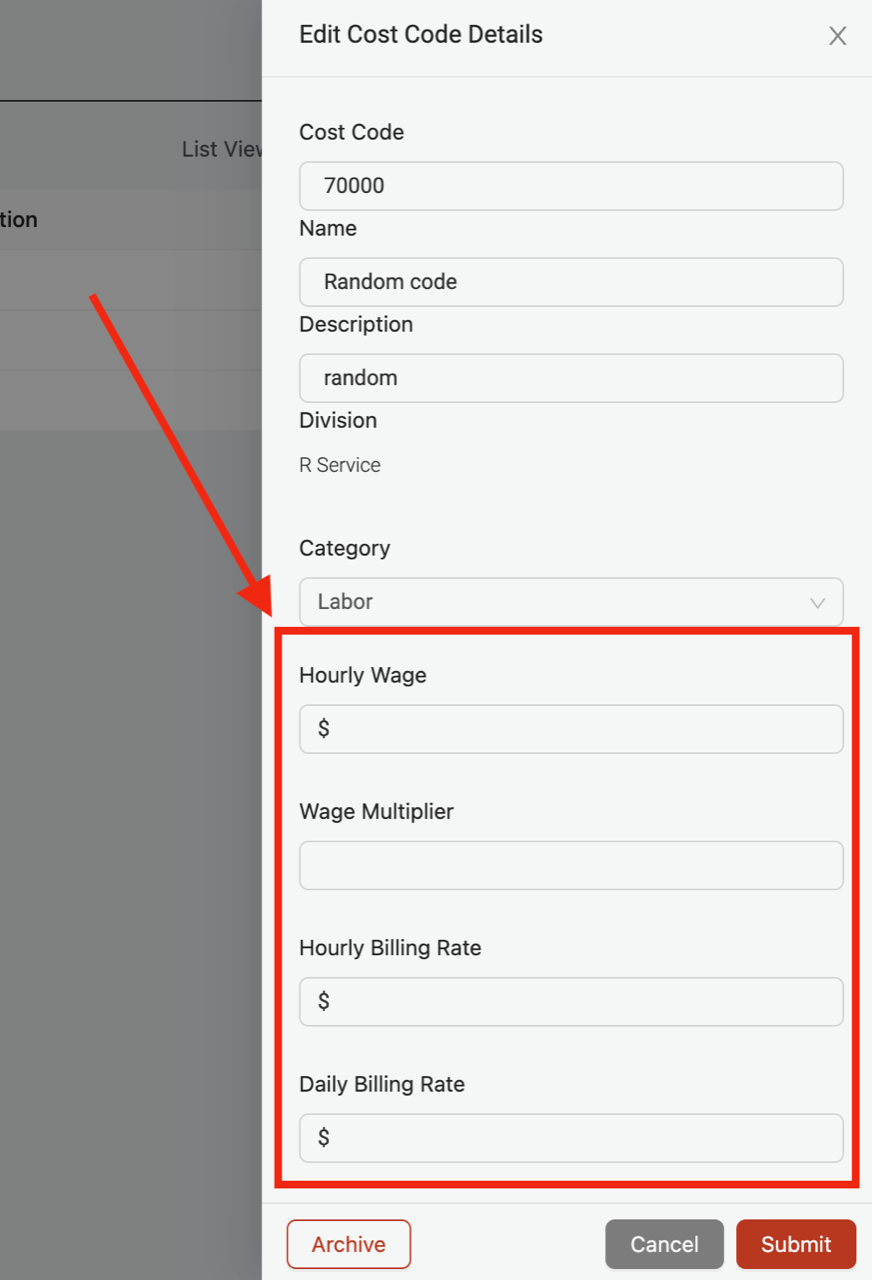Viewport: 872px width, 1280px height.
Task: Switch to the List View tab
Action: [x=222, y=149]
